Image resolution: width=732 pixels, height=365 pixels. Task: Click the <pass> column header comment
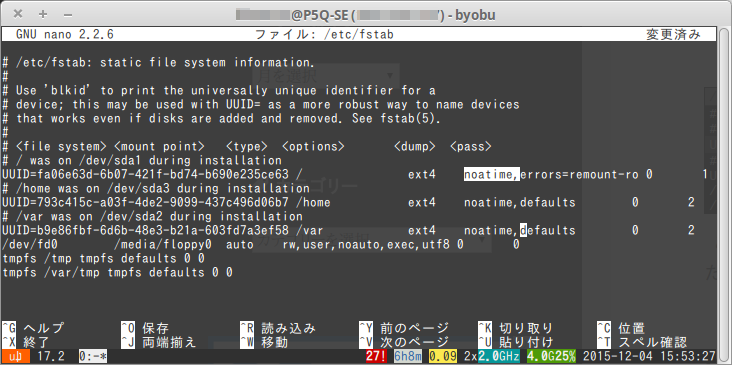click(x=471, y=147)
